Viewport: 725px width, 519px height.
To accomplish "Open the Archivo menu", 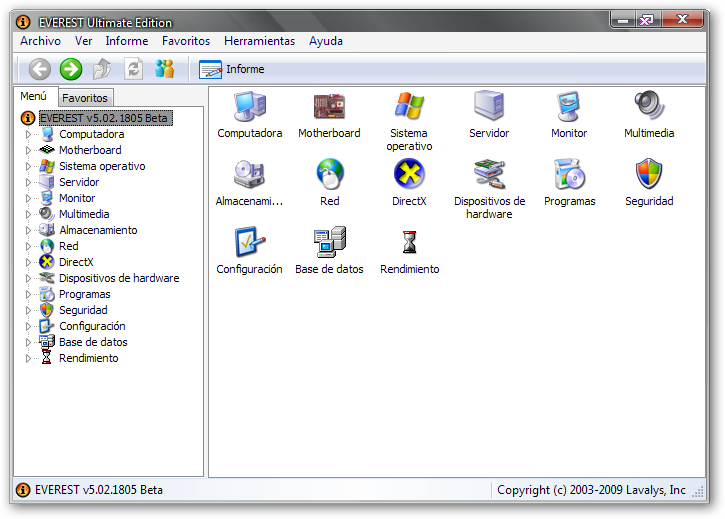I will tap(40, 41).
